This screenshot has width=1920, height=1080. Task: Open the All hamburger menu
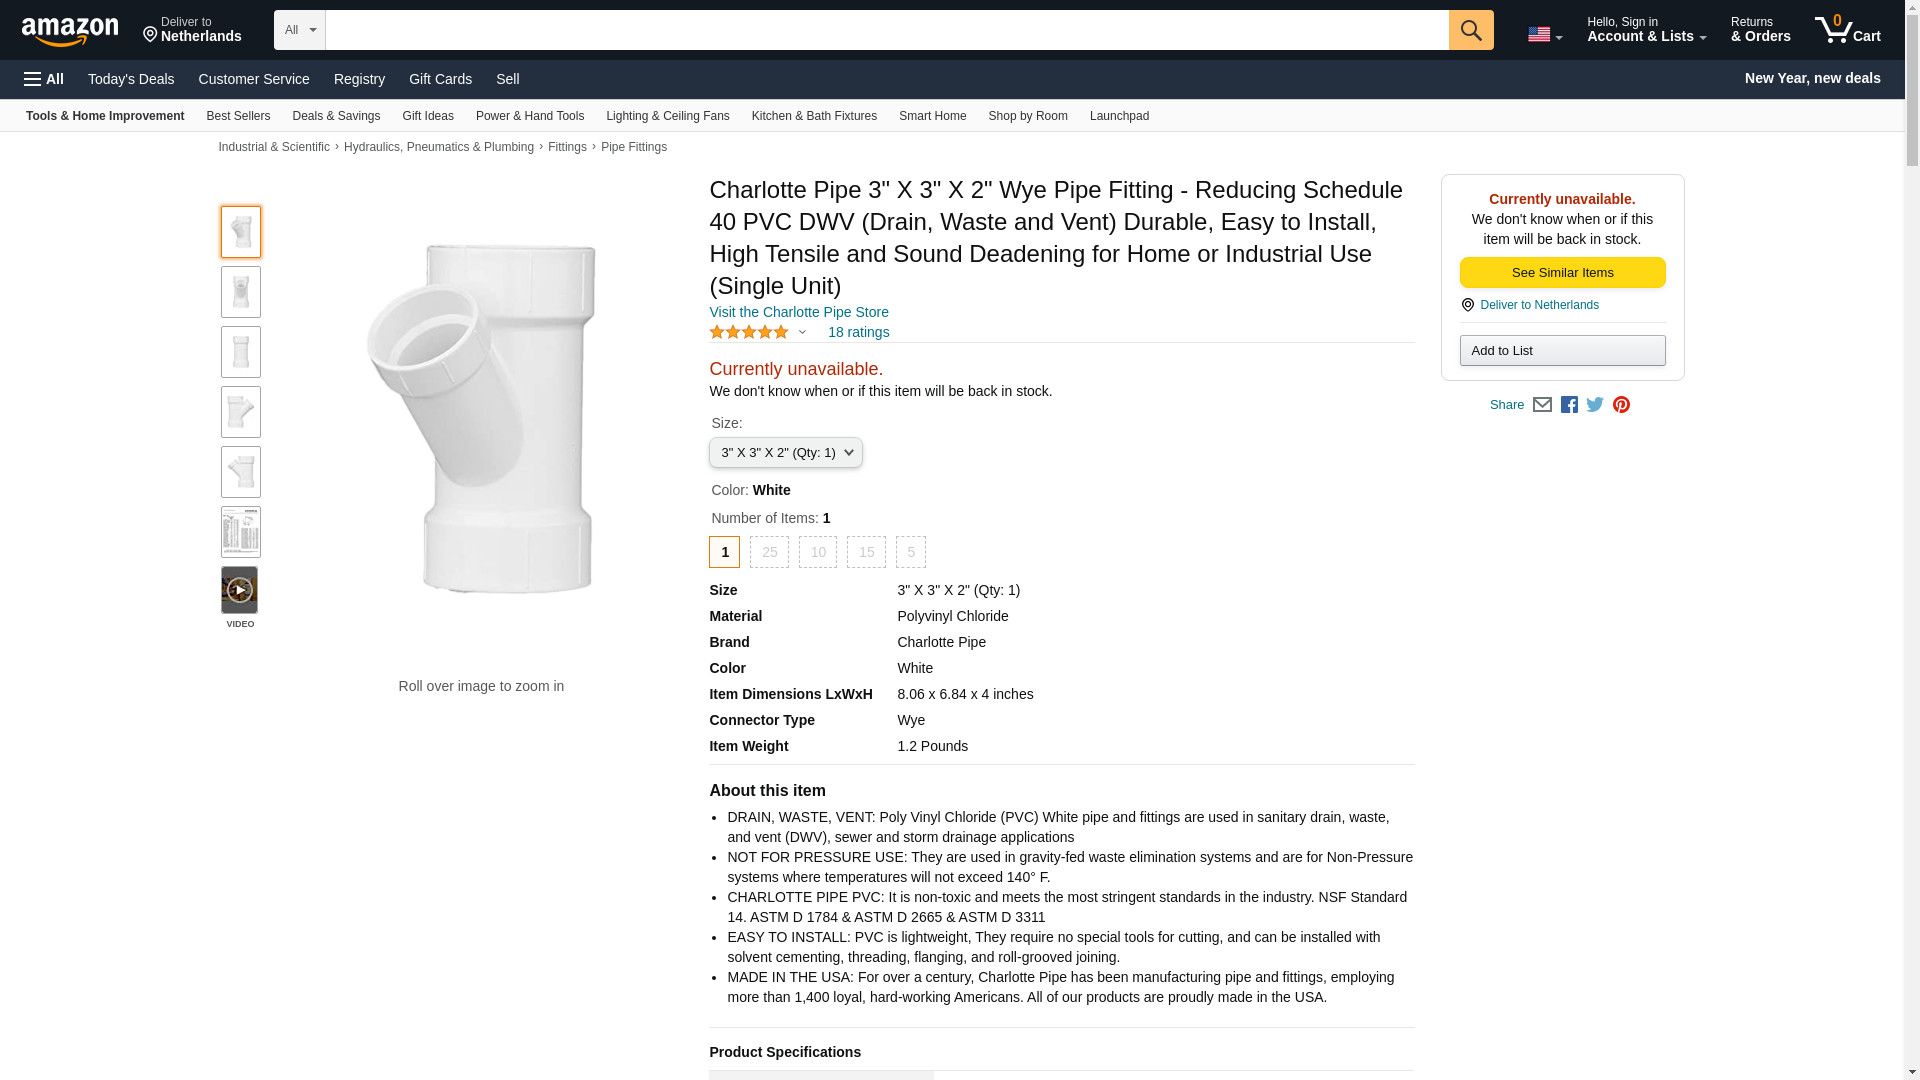click(44, 79)
